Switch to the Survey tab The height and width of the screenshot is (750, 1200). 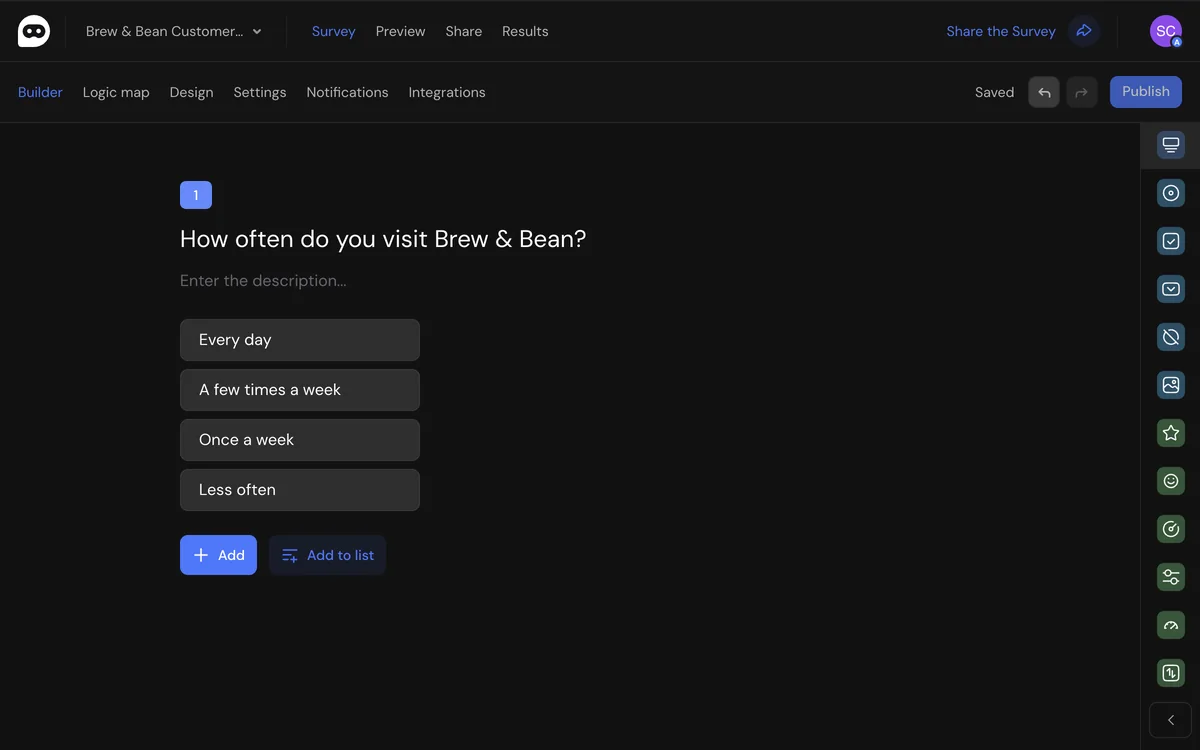click(x=333, y=31)
